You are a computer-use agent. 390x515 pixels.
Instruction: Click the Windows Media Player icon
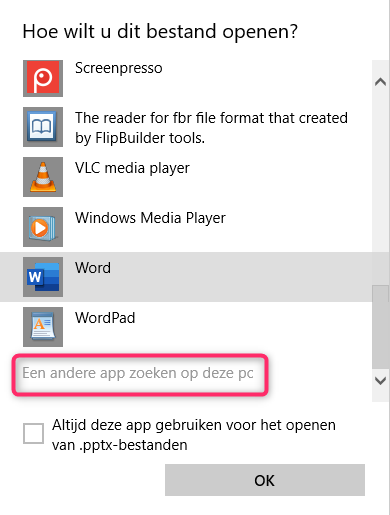pos(43,227)
